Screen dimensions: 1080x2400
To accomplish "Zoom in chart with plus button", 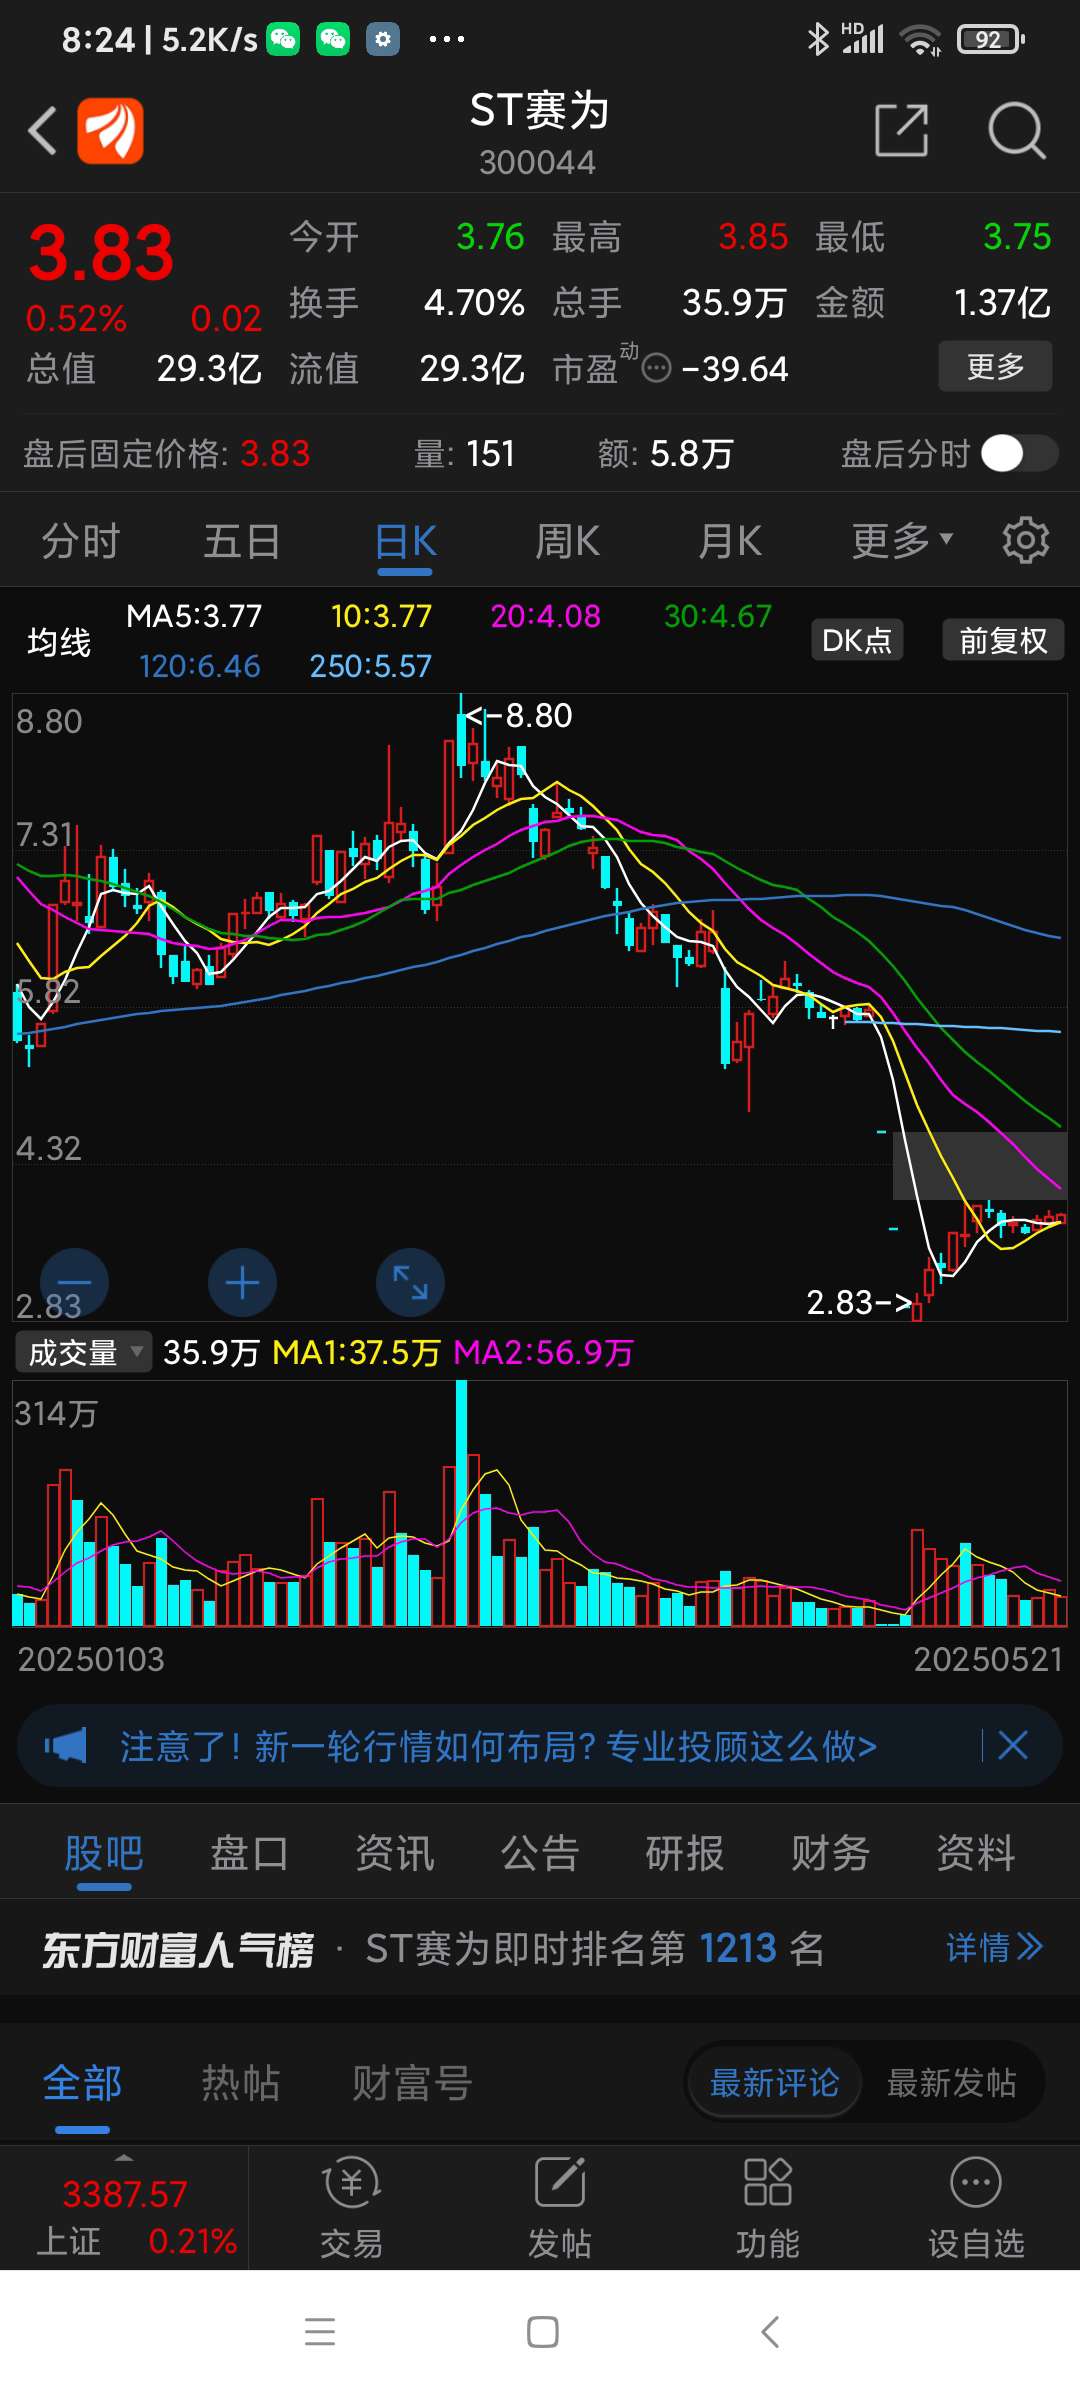I will click(x=242, y=1283).
